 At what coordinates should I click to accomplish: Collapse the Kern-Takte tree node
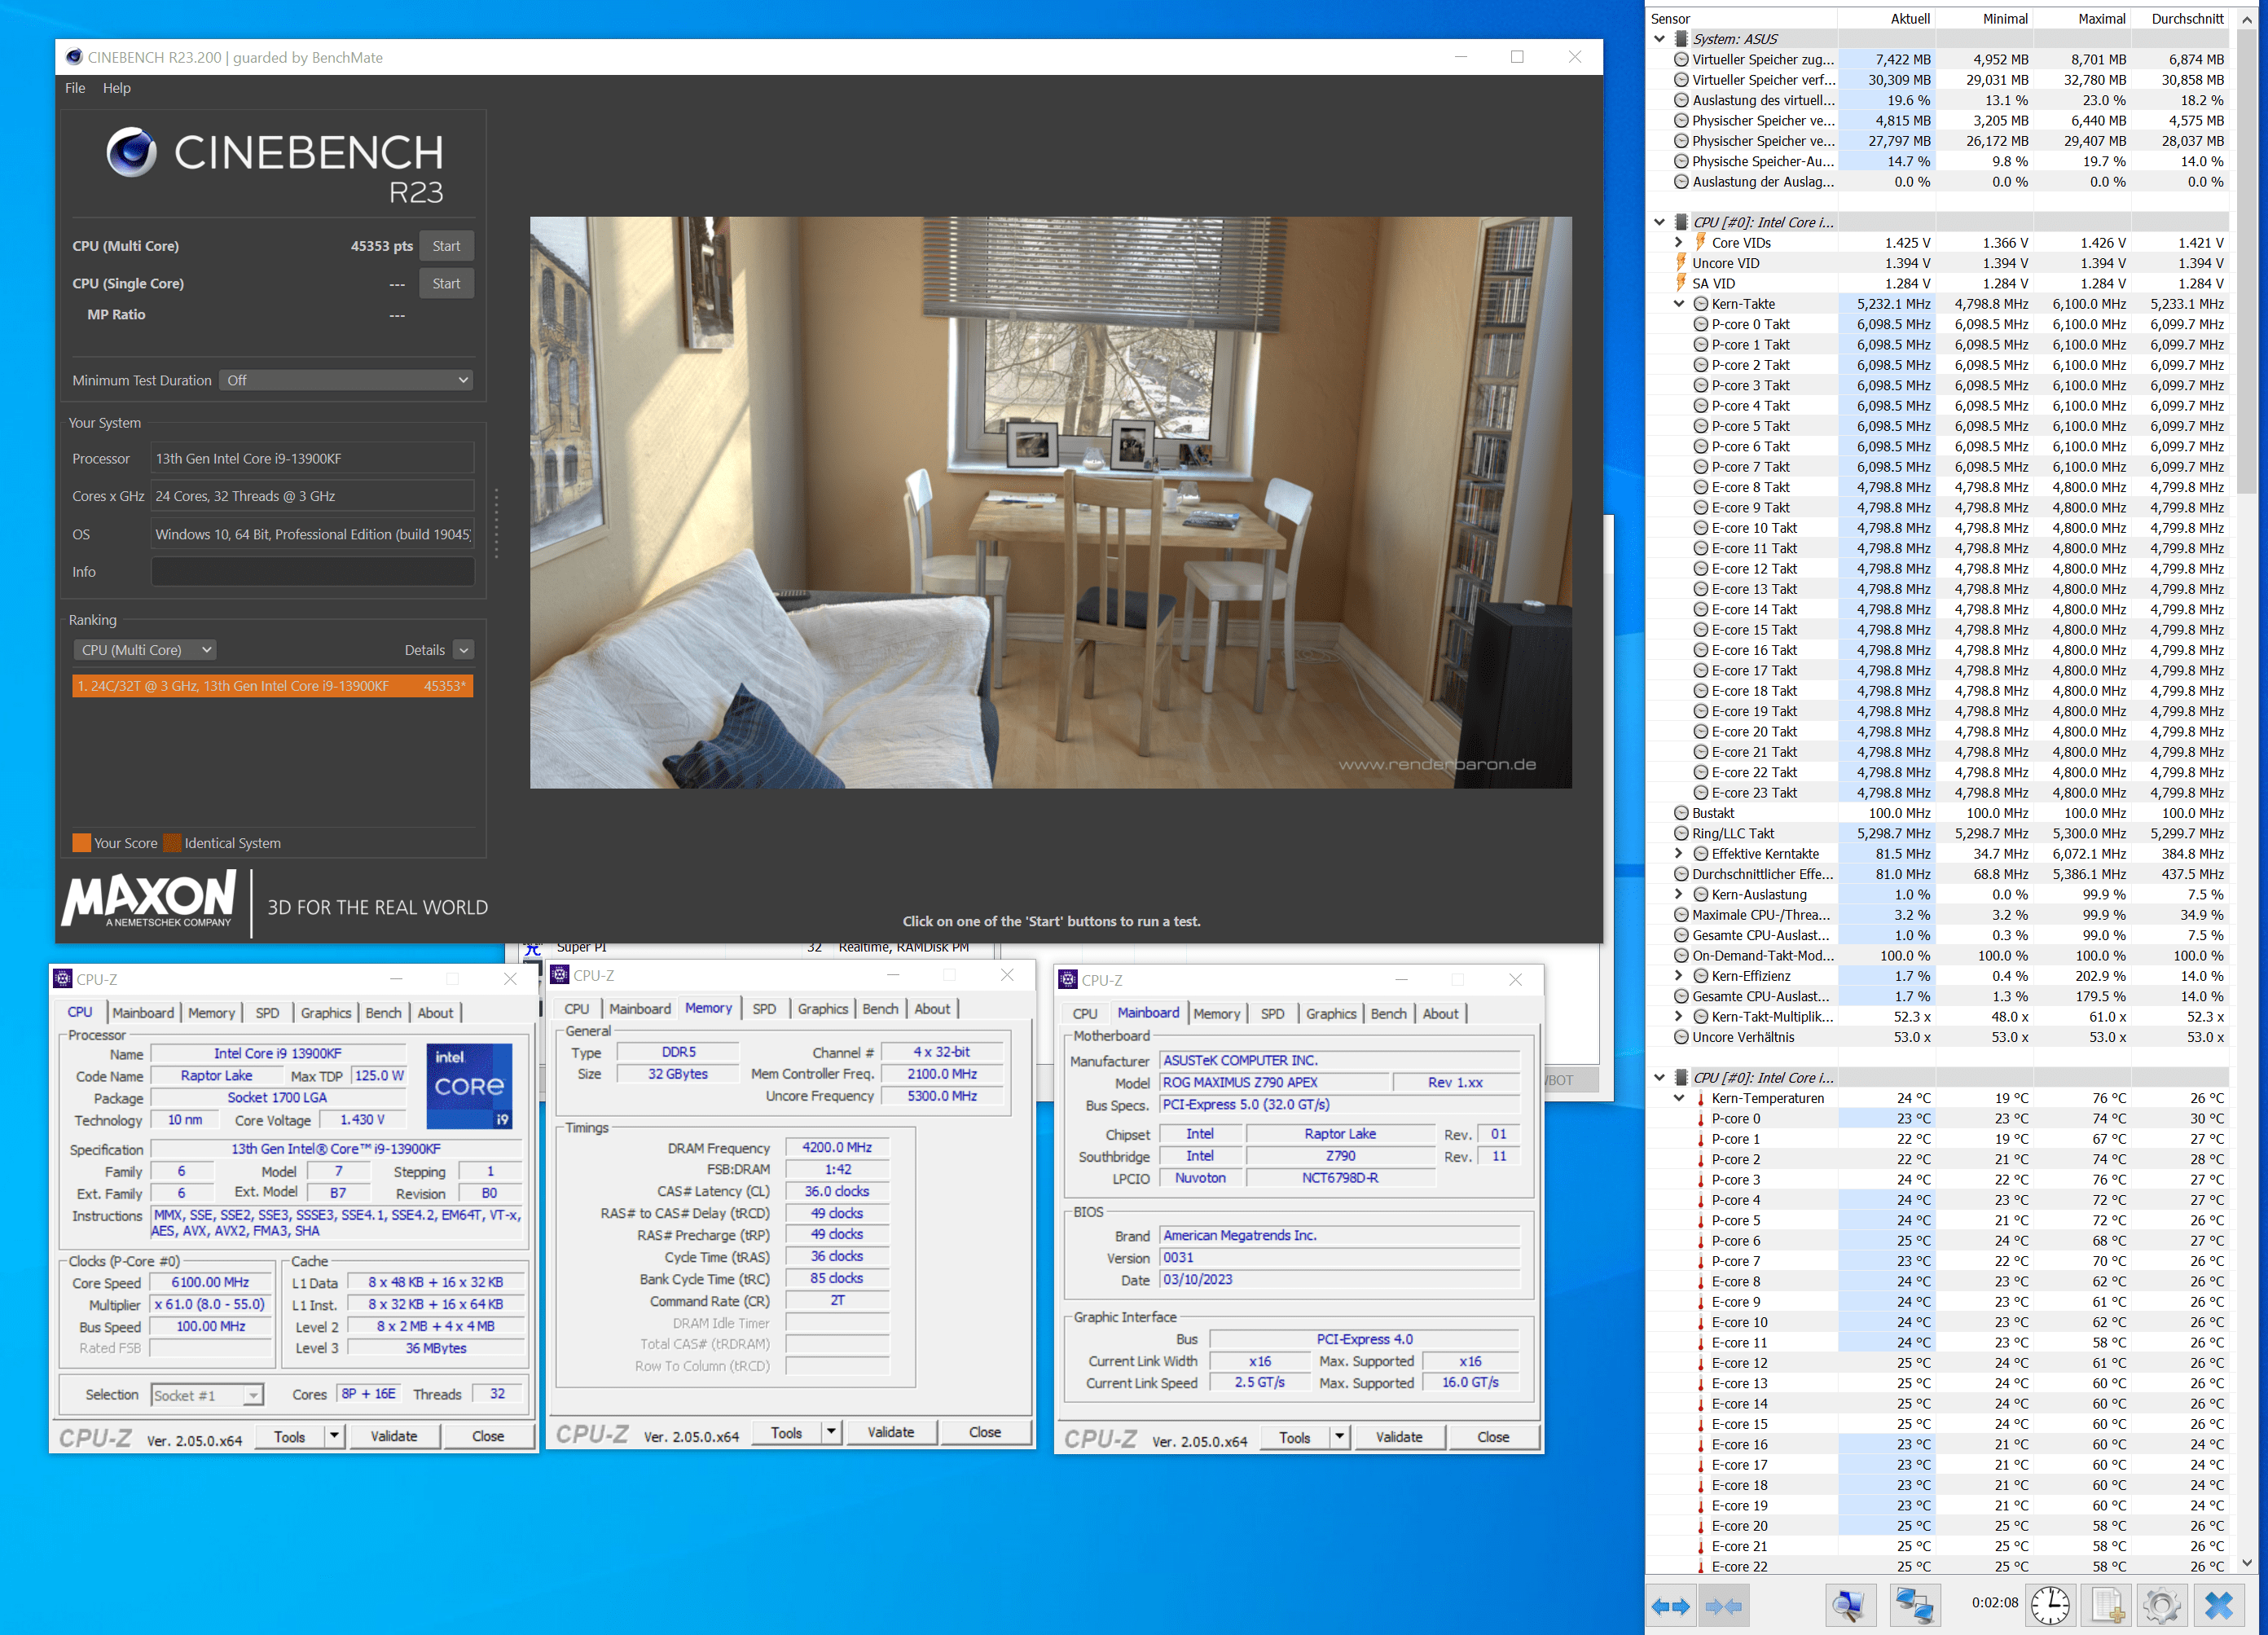pyautogui.click(x=1679, y=304)
